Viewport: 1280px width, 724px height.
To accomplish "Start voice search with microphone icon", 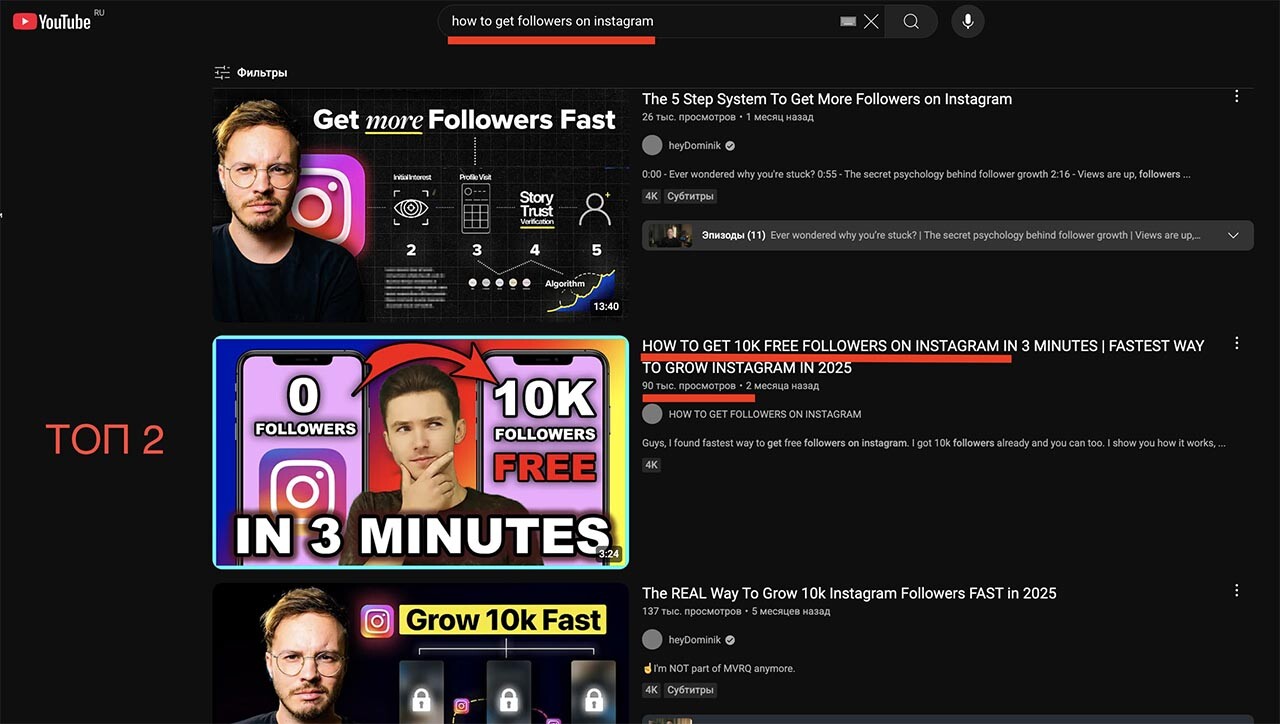I will [x=967, y=21].
